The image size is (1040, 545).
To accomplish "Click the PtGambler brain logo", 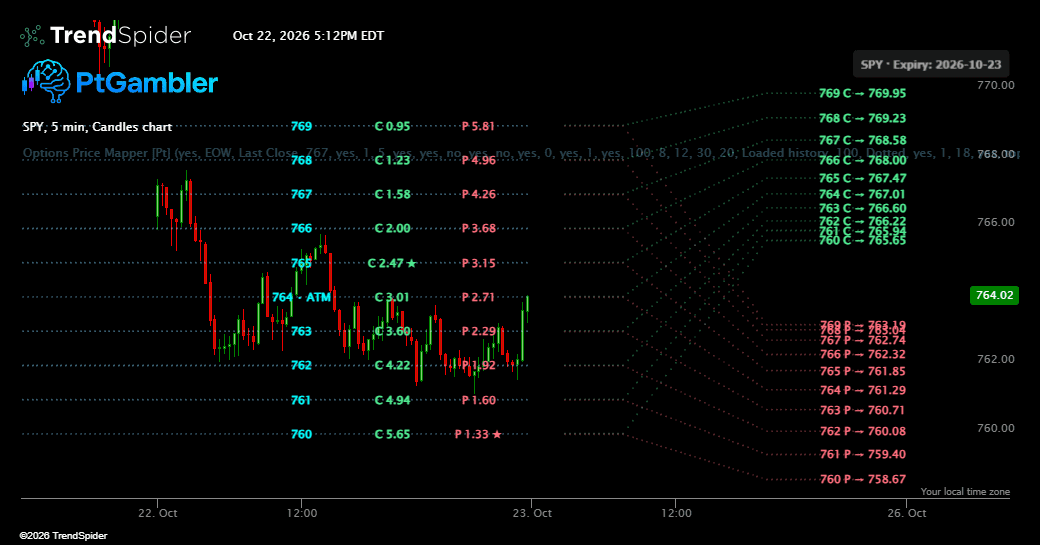I will point(46,82).
